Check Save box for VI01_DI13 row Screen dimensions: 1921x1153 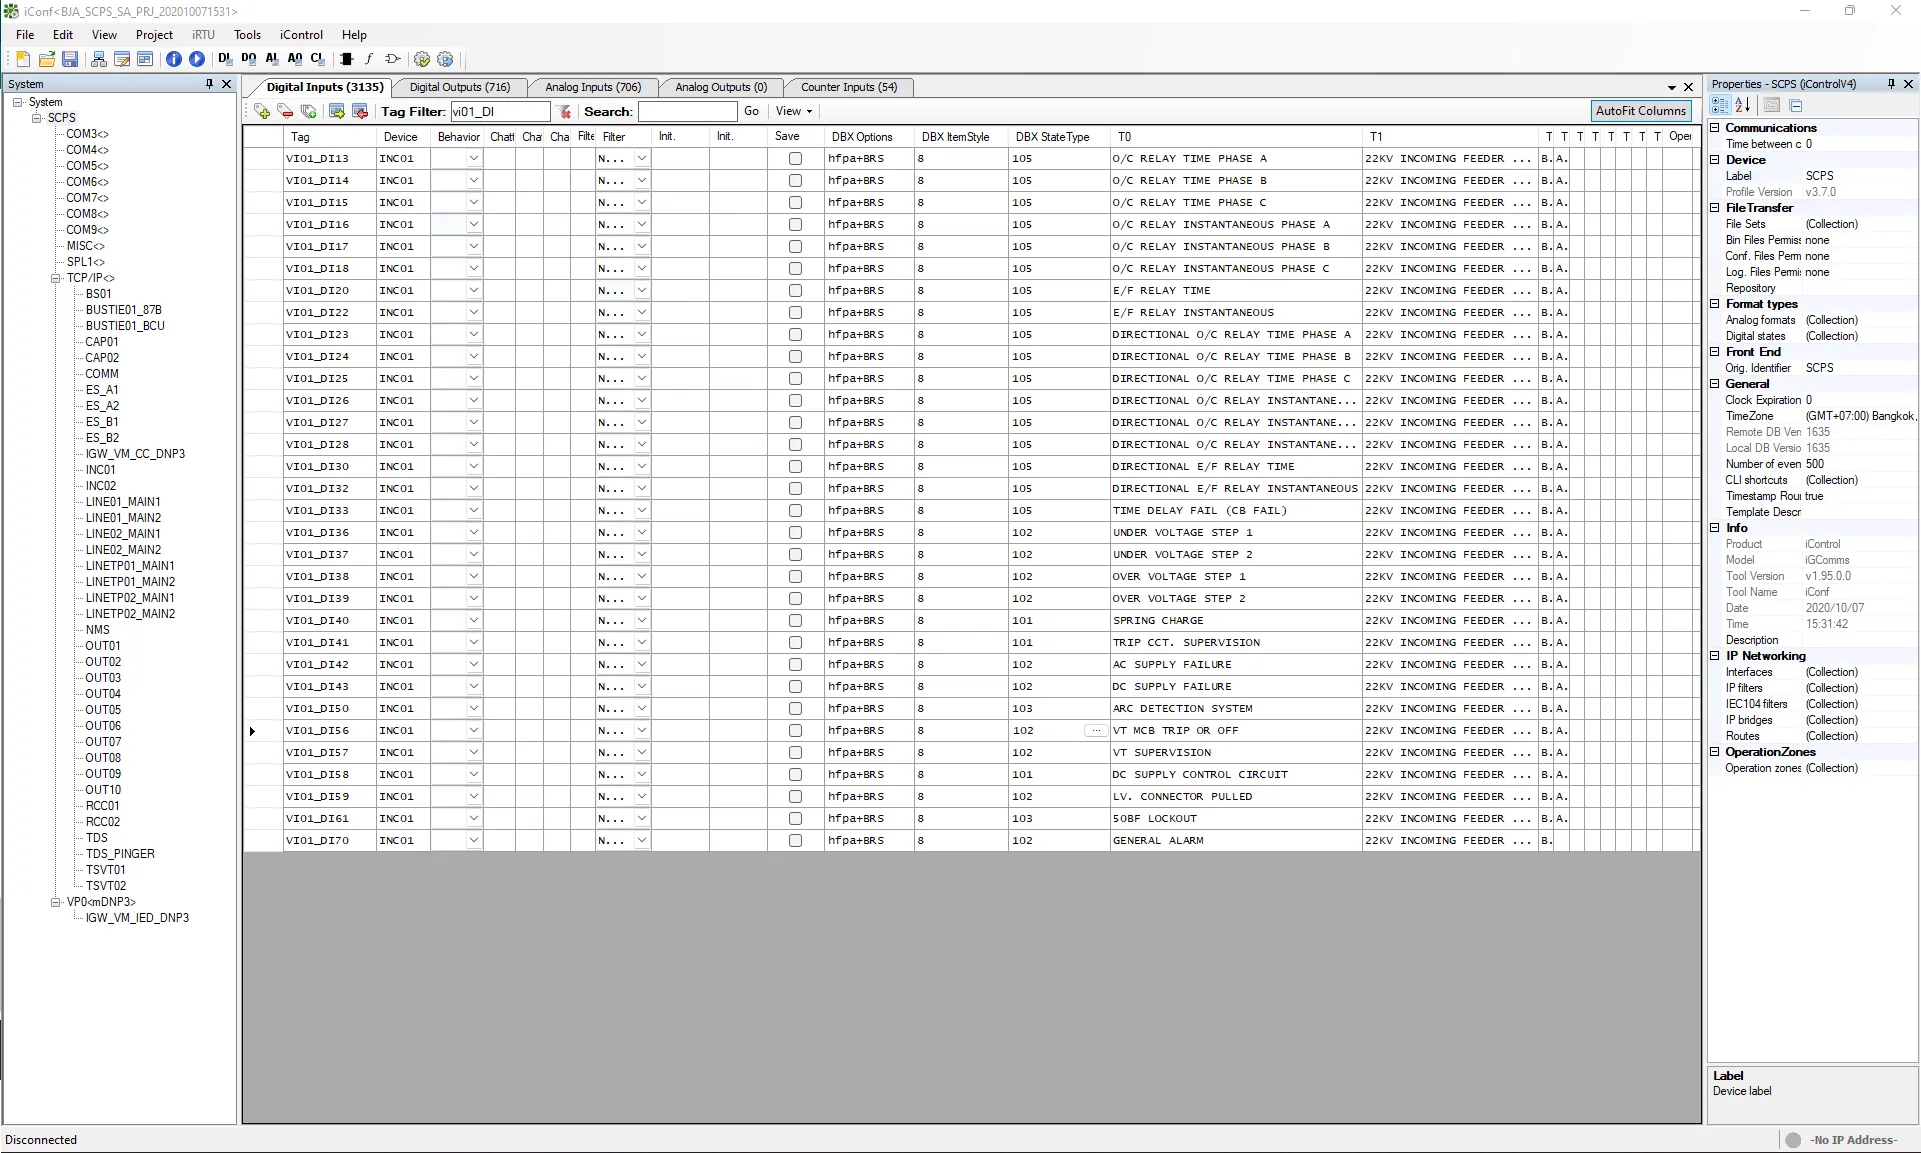pyautogui.click(x=795, y=158)
